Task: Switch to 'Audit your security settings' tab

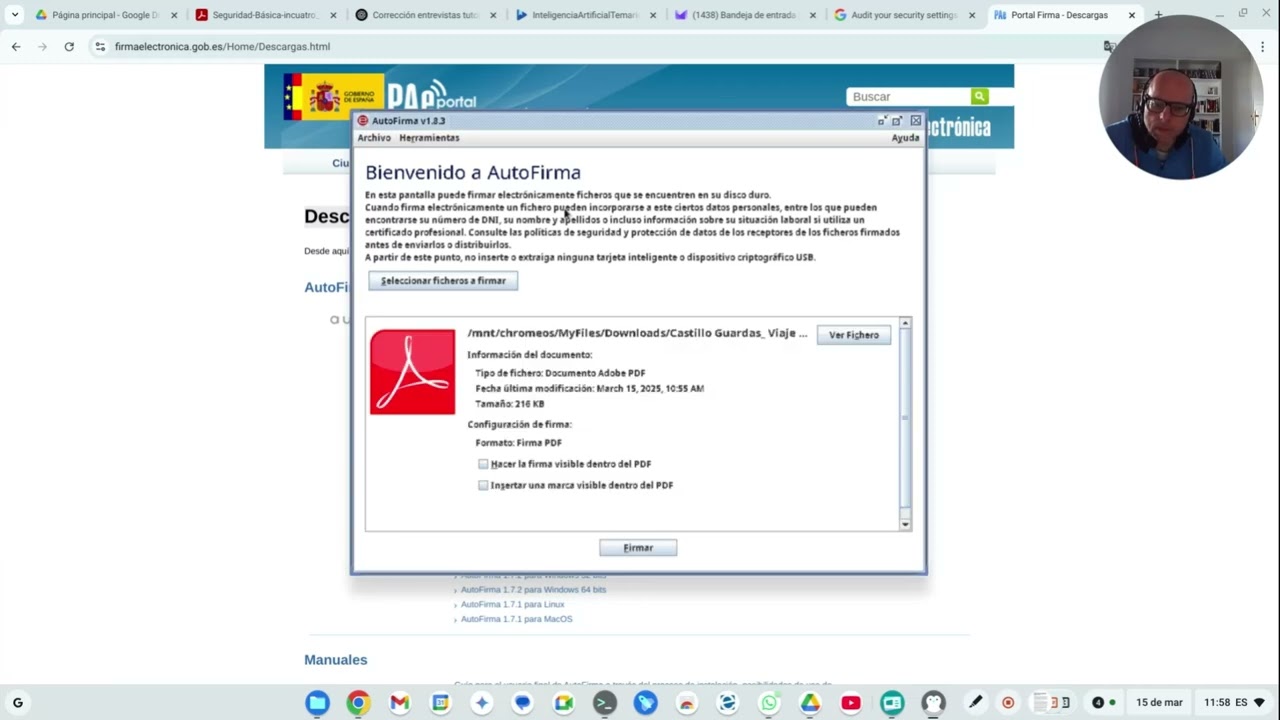Action: pyautogui.click(x=905, y=15)
